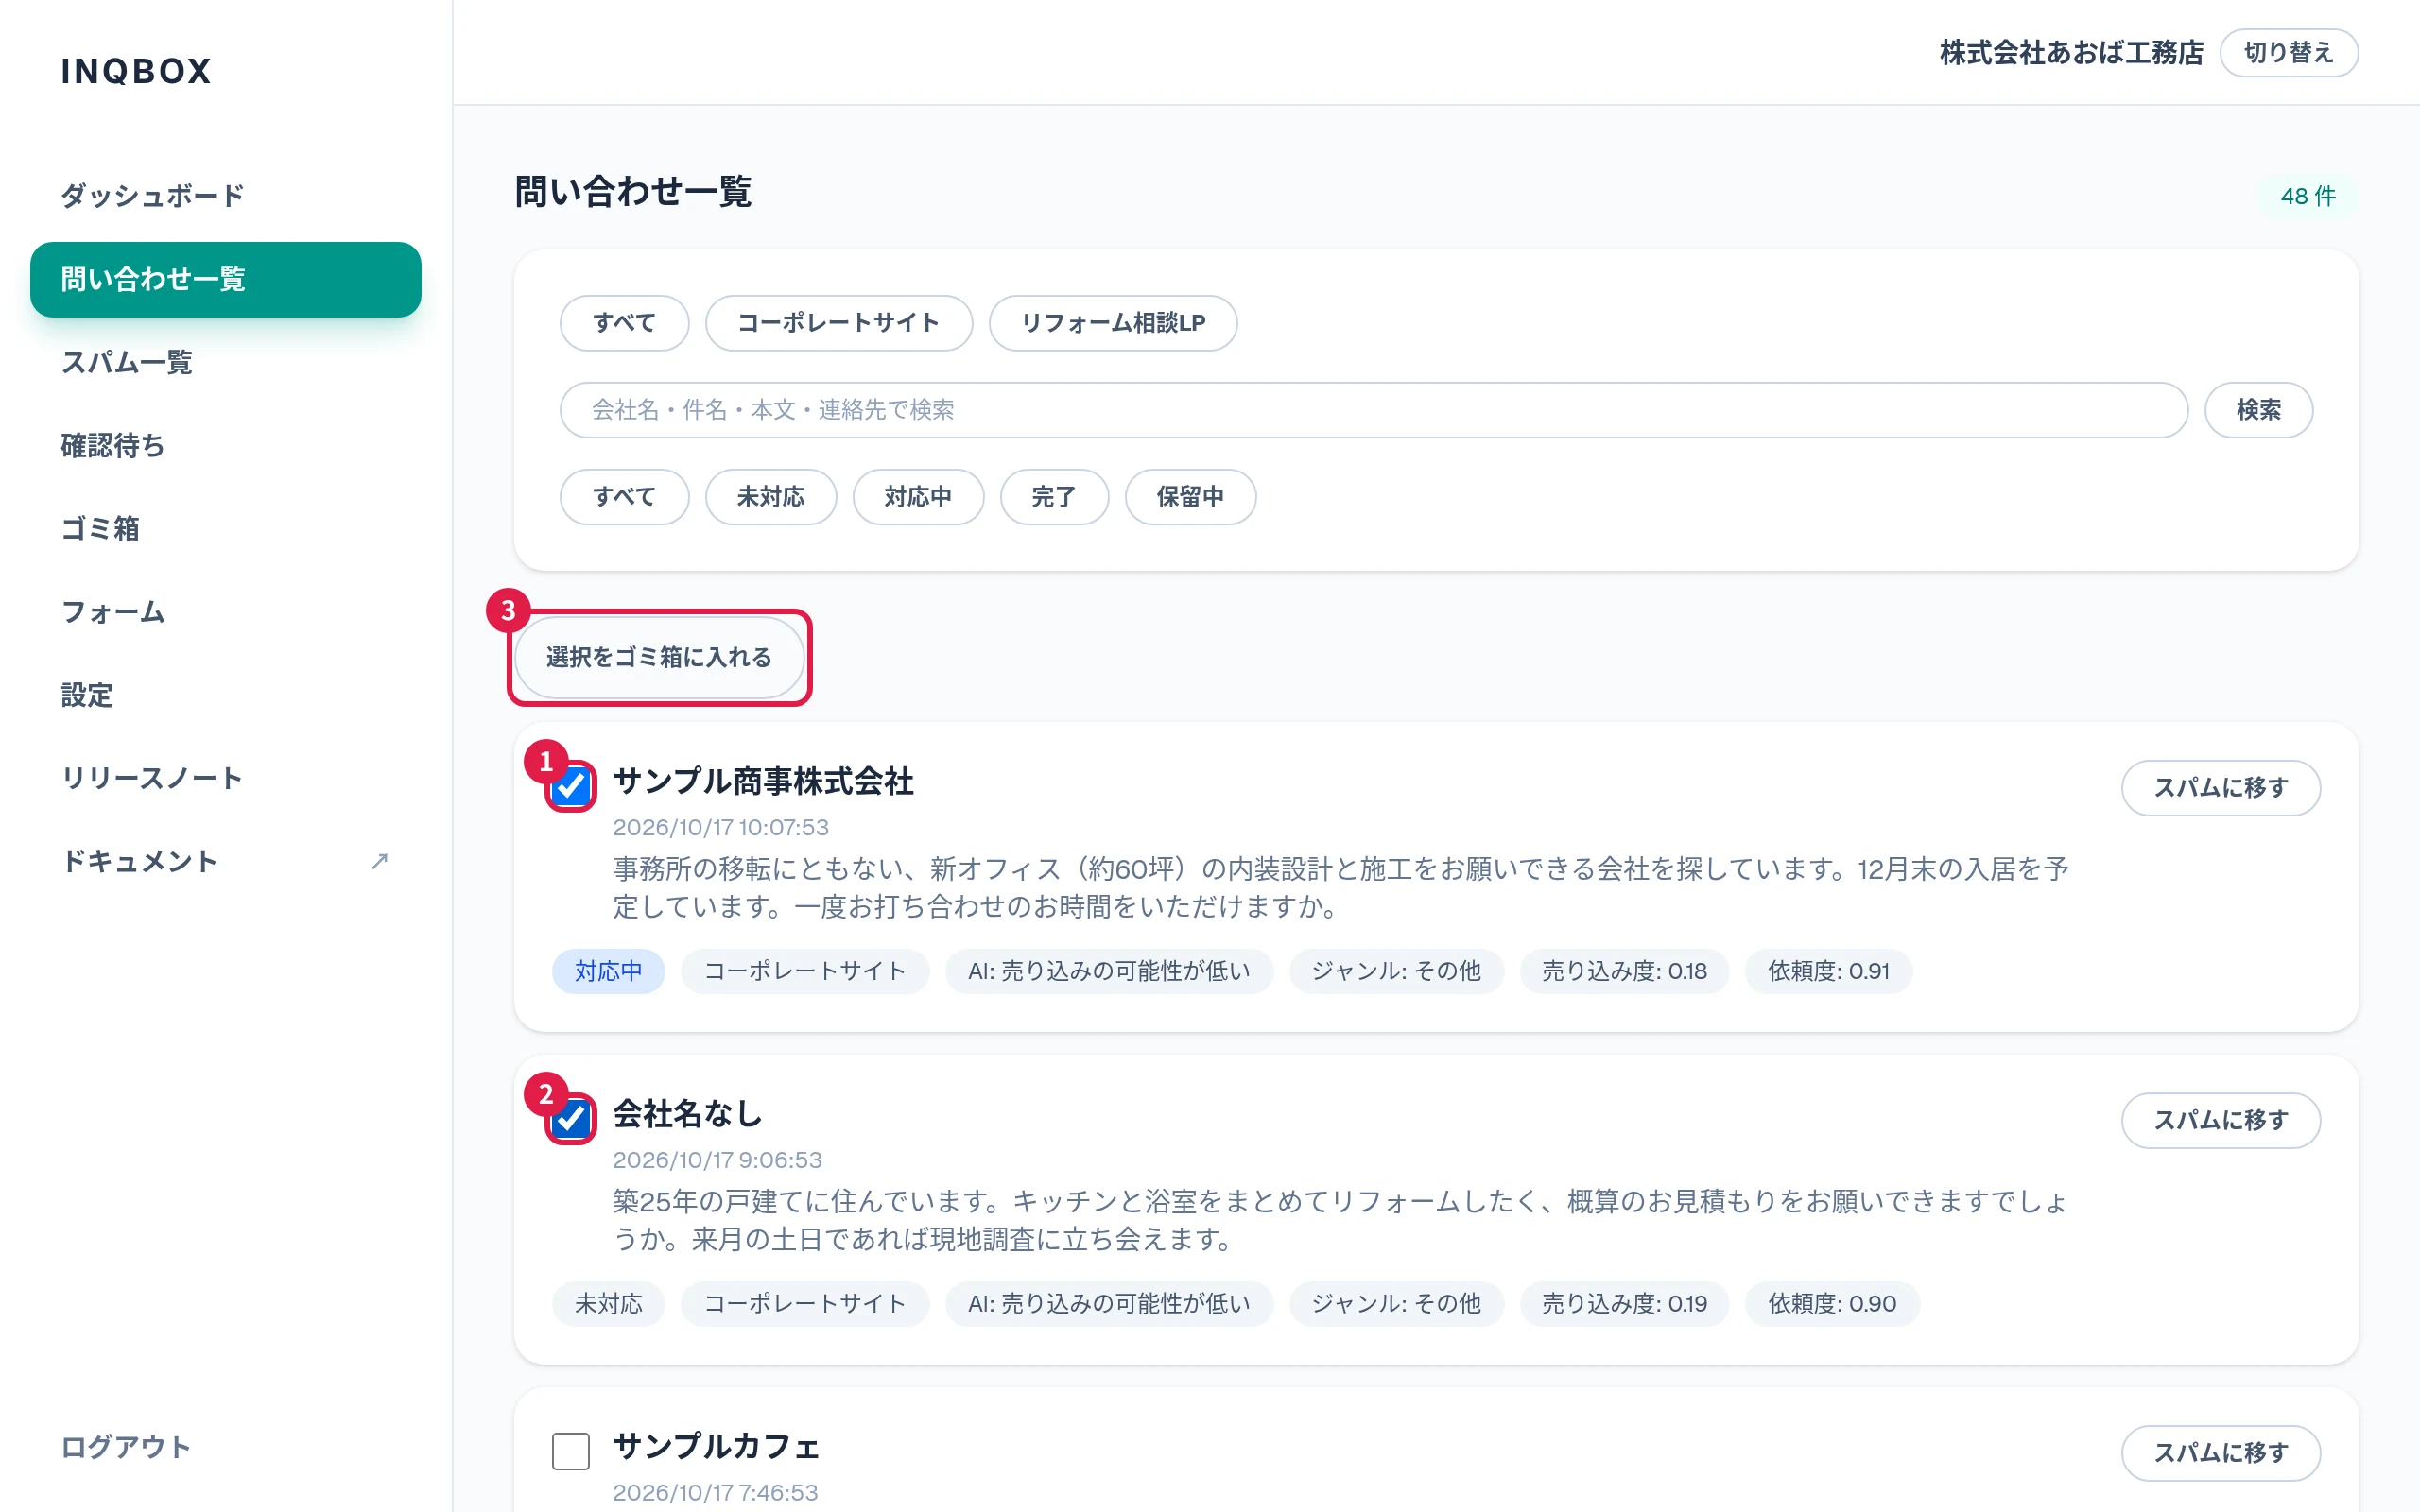The width and height of the screenshot is (2420, 1512).
Task: Open the ゴミ箱 sidebar item
Action: point(226,528)
